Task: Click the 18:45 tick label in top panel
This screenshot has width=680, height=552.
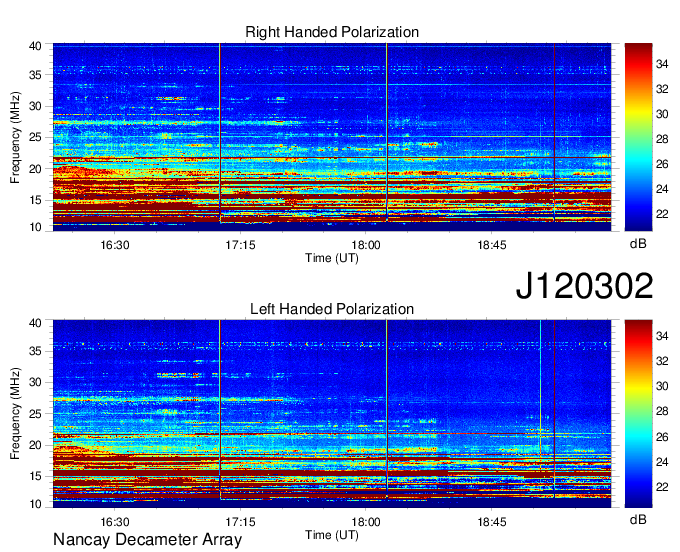Action: point(492,245)
